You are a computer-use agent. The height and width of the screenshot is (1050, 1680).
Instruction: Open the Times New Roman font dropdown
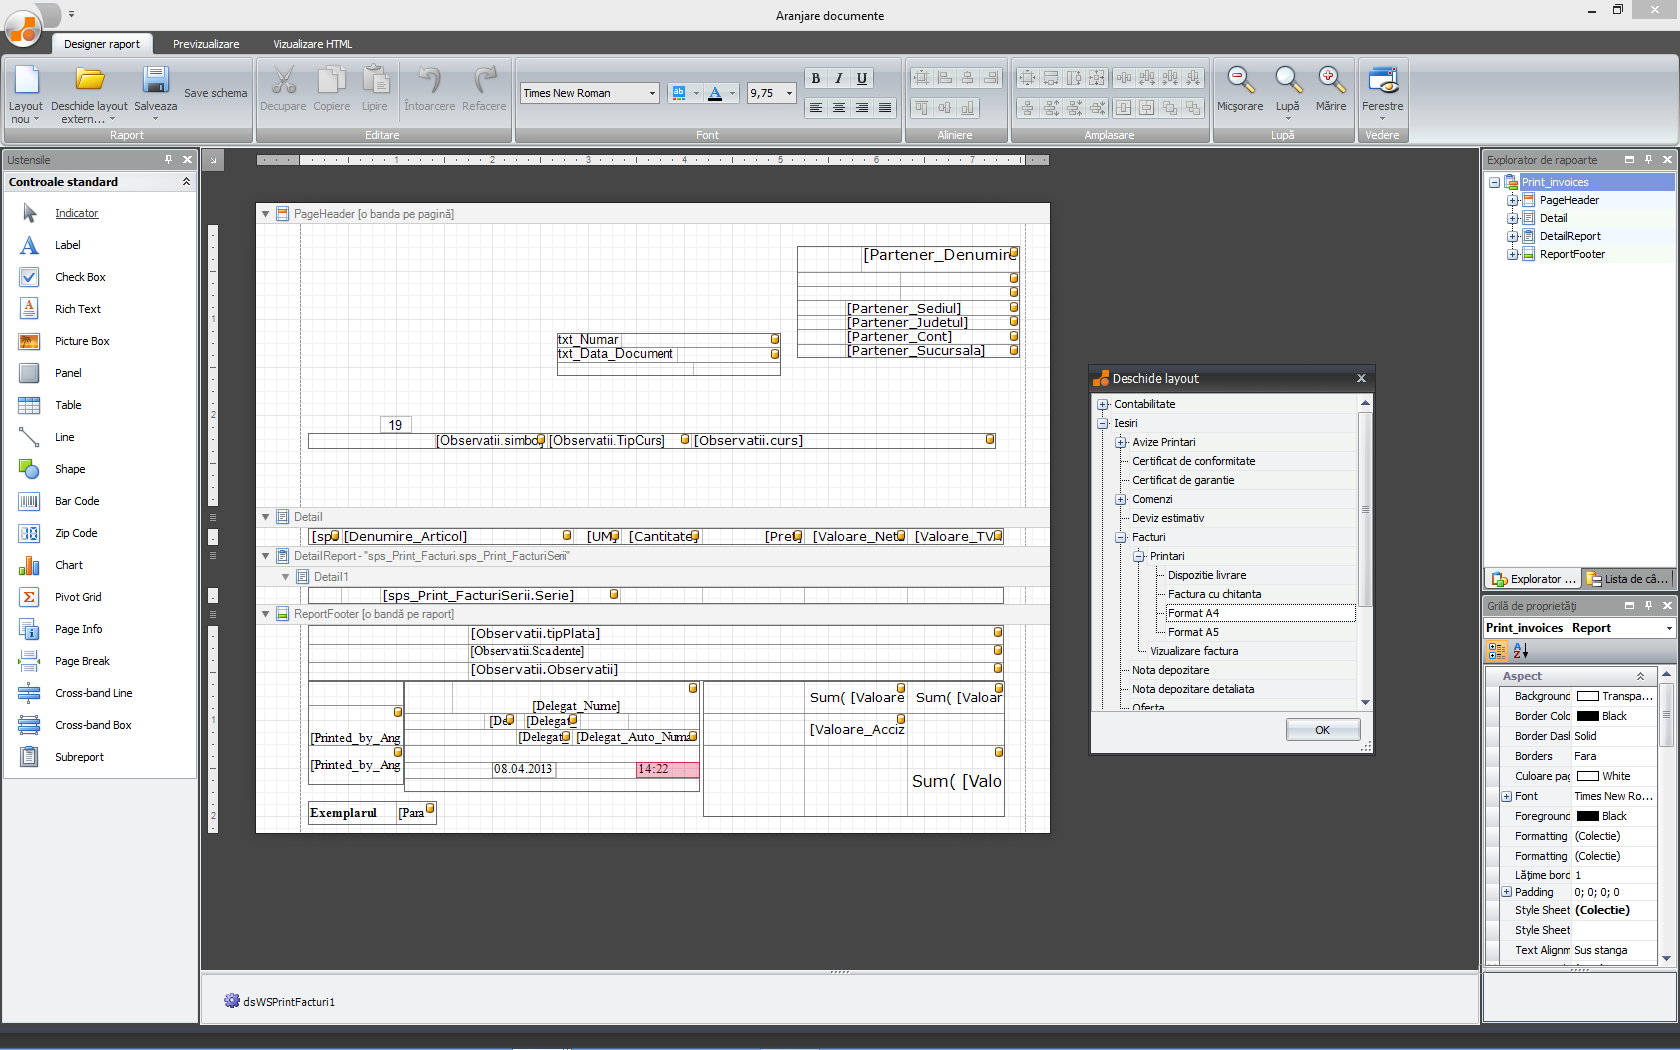coord(652,93)
